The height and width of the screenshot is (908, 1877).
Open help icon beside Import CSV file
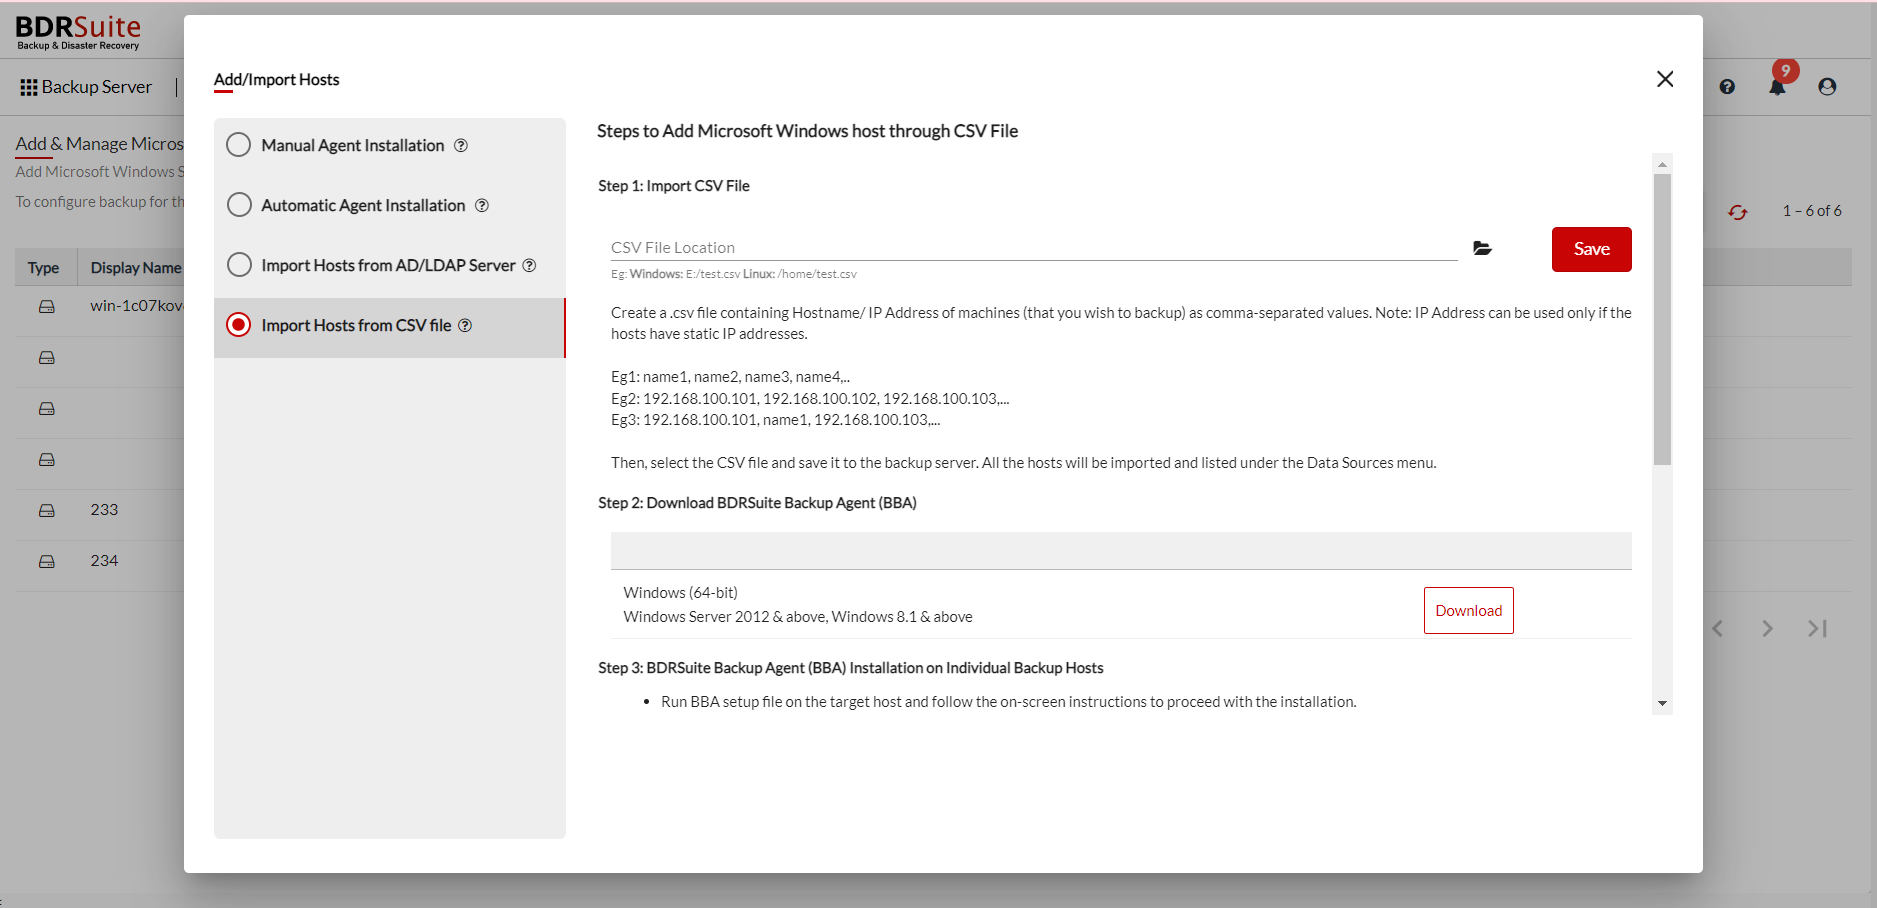pyautogui.click(x=465, y=325)
